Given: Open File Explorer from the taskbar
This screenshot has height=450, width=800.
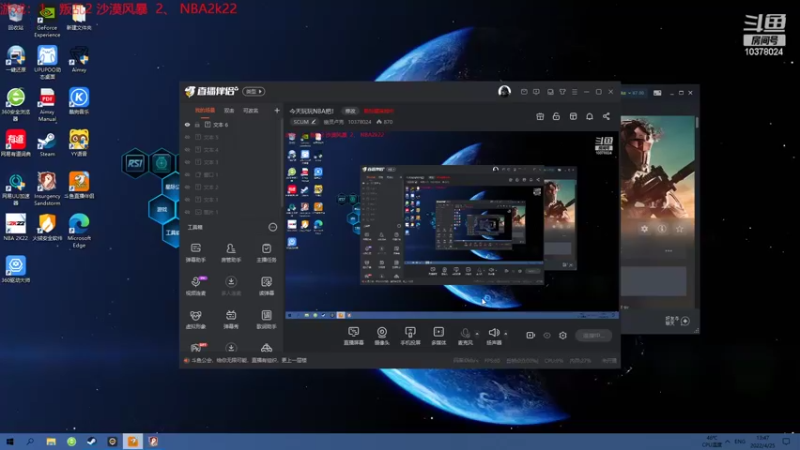Looking at the screenshot, I should click(51, 441).
